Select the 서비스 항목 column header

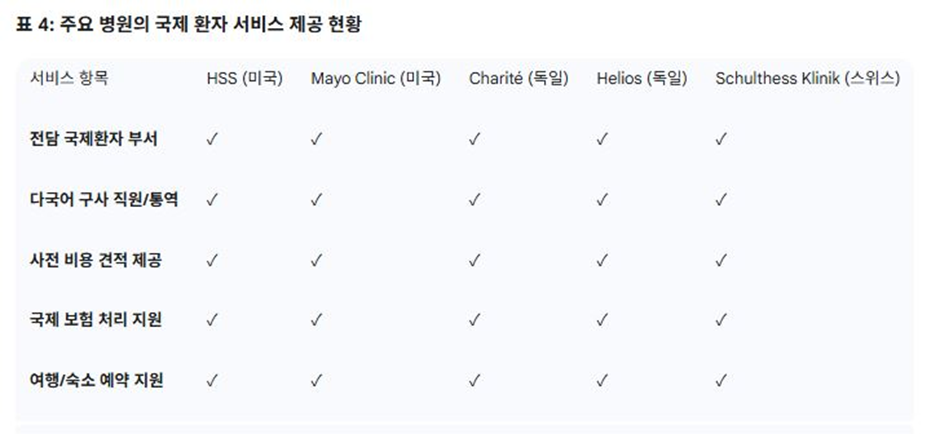coord(69,79)
